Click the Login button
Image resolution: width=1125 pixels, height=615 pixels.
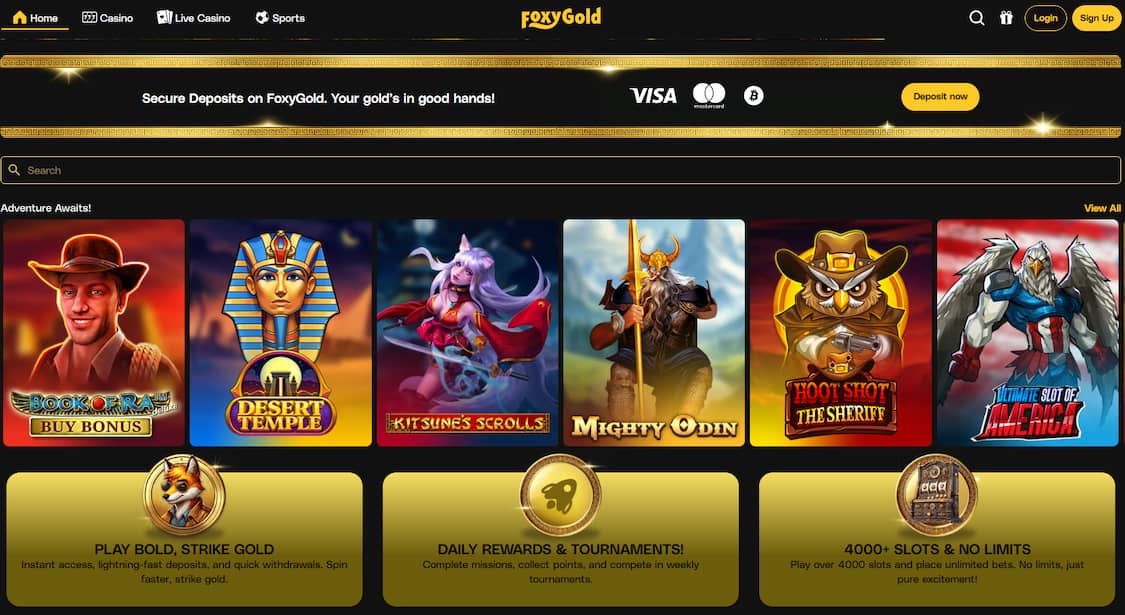[1045, 18]
